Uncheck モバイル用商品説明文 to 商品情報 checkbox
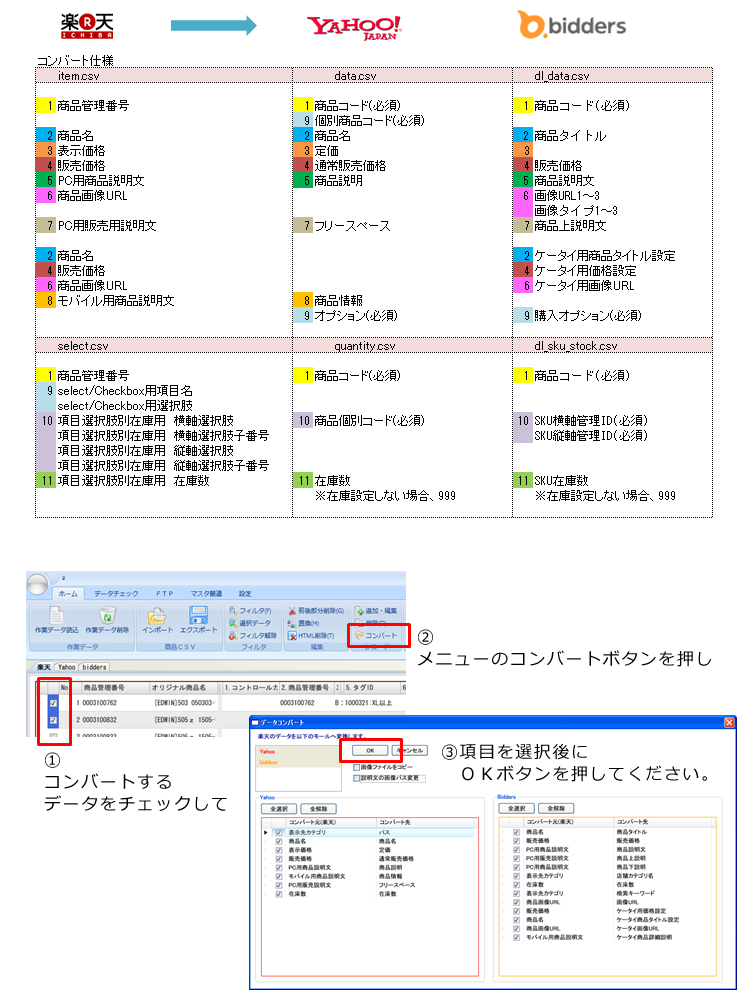Viewport: 750px width, 1000px height. (x=279, y=876)
